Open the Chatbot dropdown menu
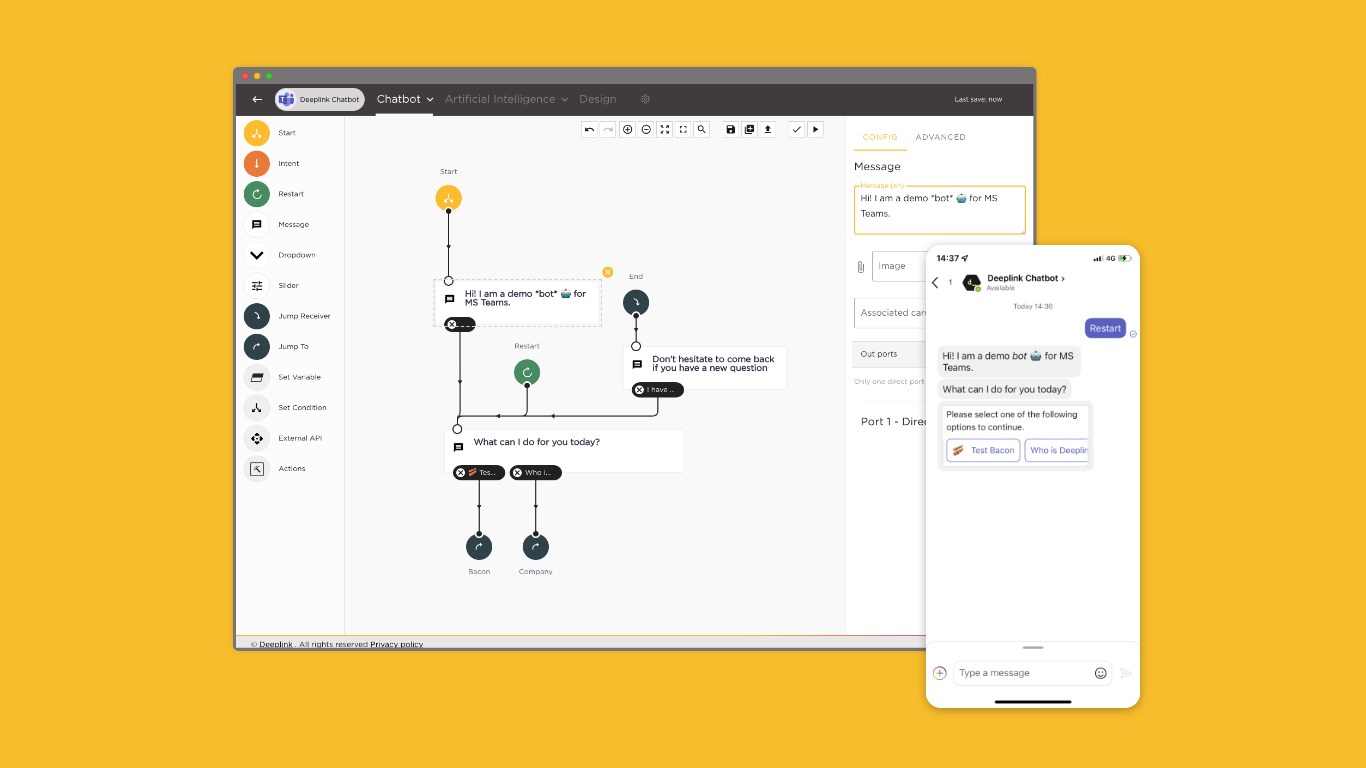Viewport: 1366px width, 768px height. click(x=405, y=99)
